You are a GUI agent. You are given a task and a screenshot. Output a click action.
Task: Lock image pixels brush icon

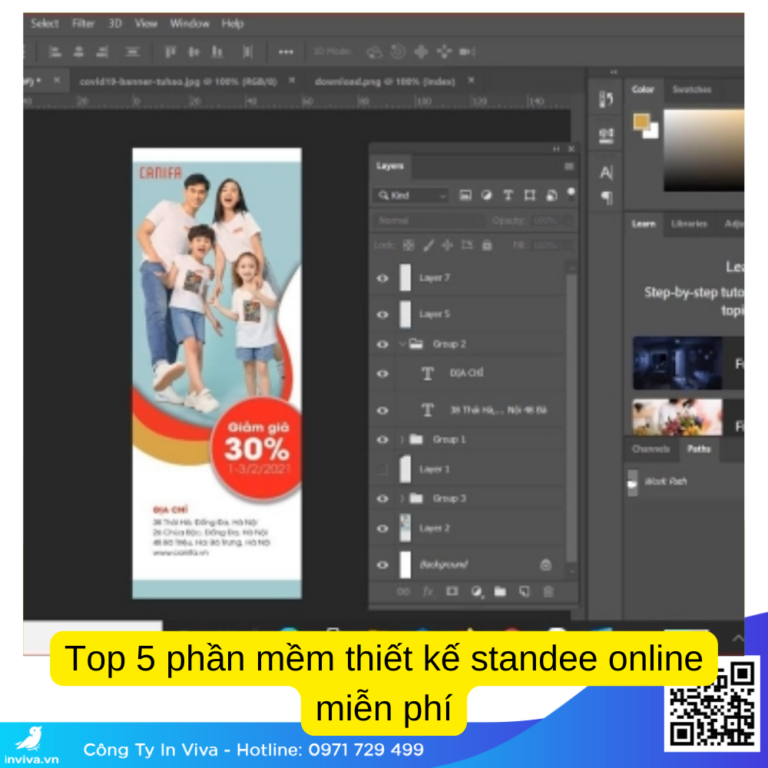pyautogui.click(x=429, y=245)
